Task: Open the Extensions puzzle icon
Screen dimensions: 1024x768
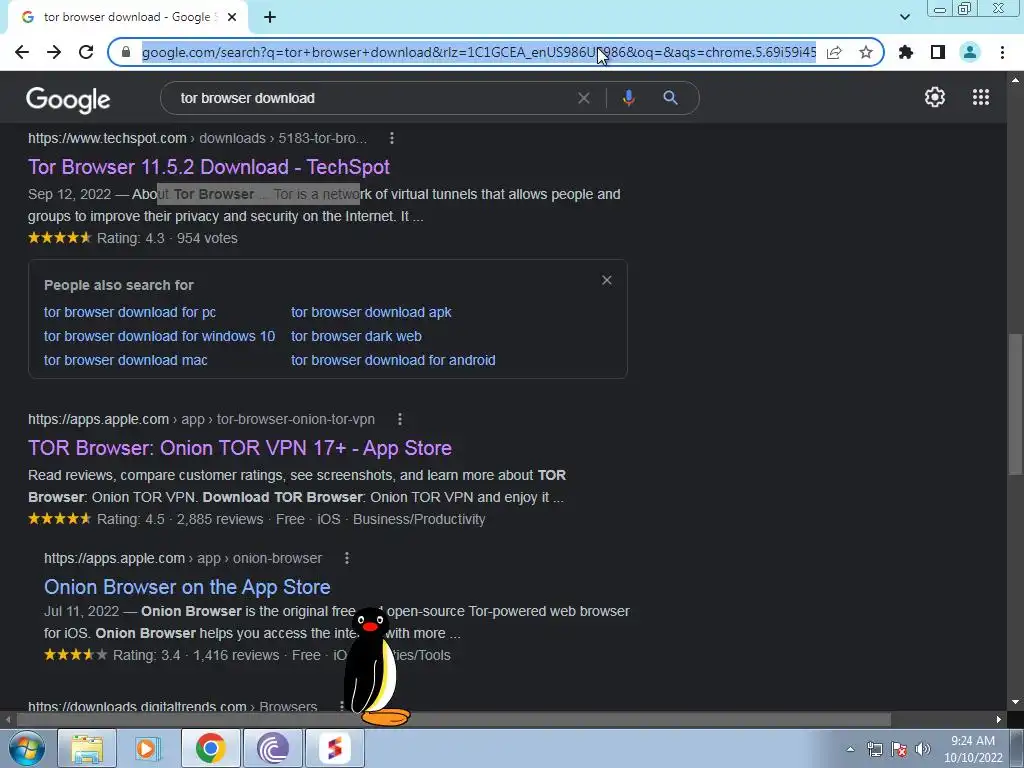Action: click(906, 52)
